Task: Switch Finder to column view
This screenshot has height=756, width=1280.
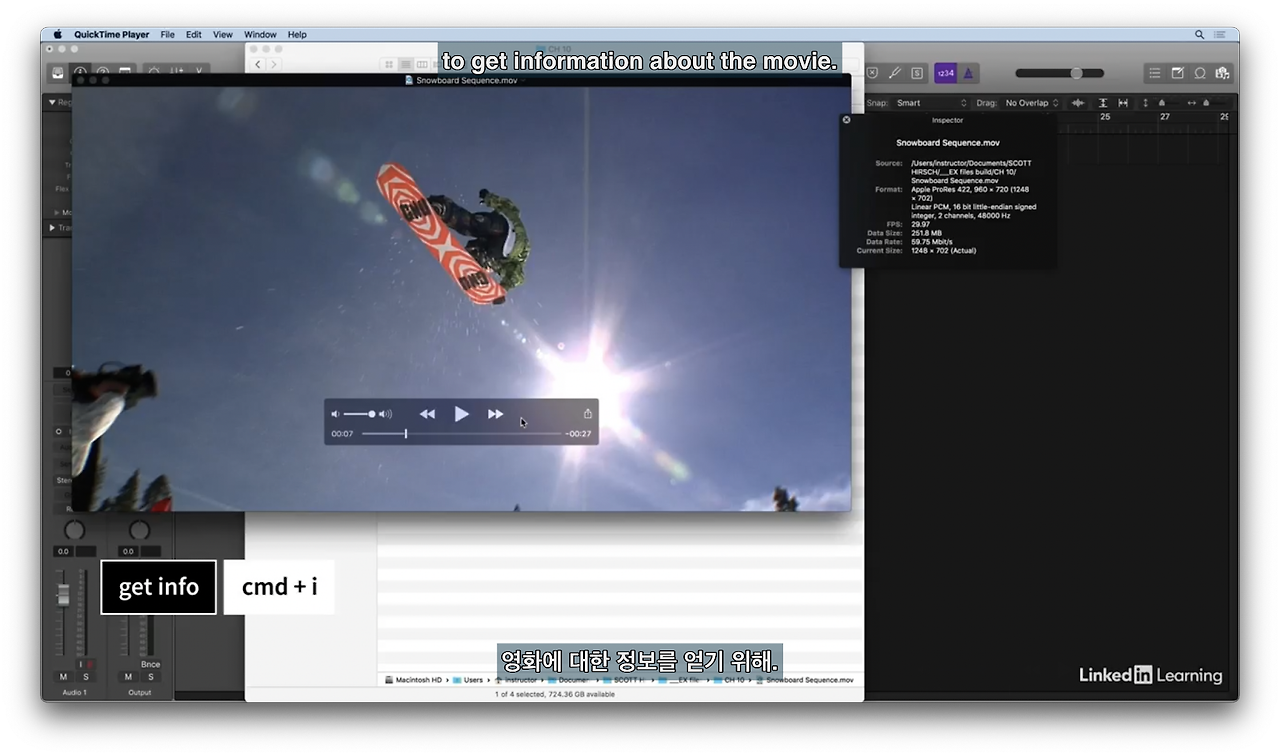Action: pyautogui.click(x=422, y=64)
